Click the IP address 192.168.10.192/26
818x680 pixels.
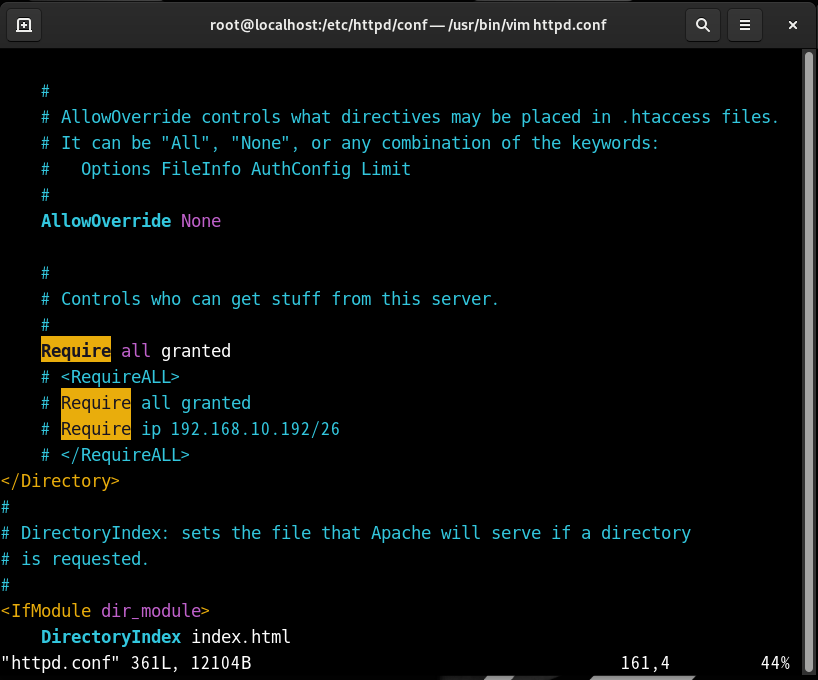pyautogui.click(x=255, y=429)
